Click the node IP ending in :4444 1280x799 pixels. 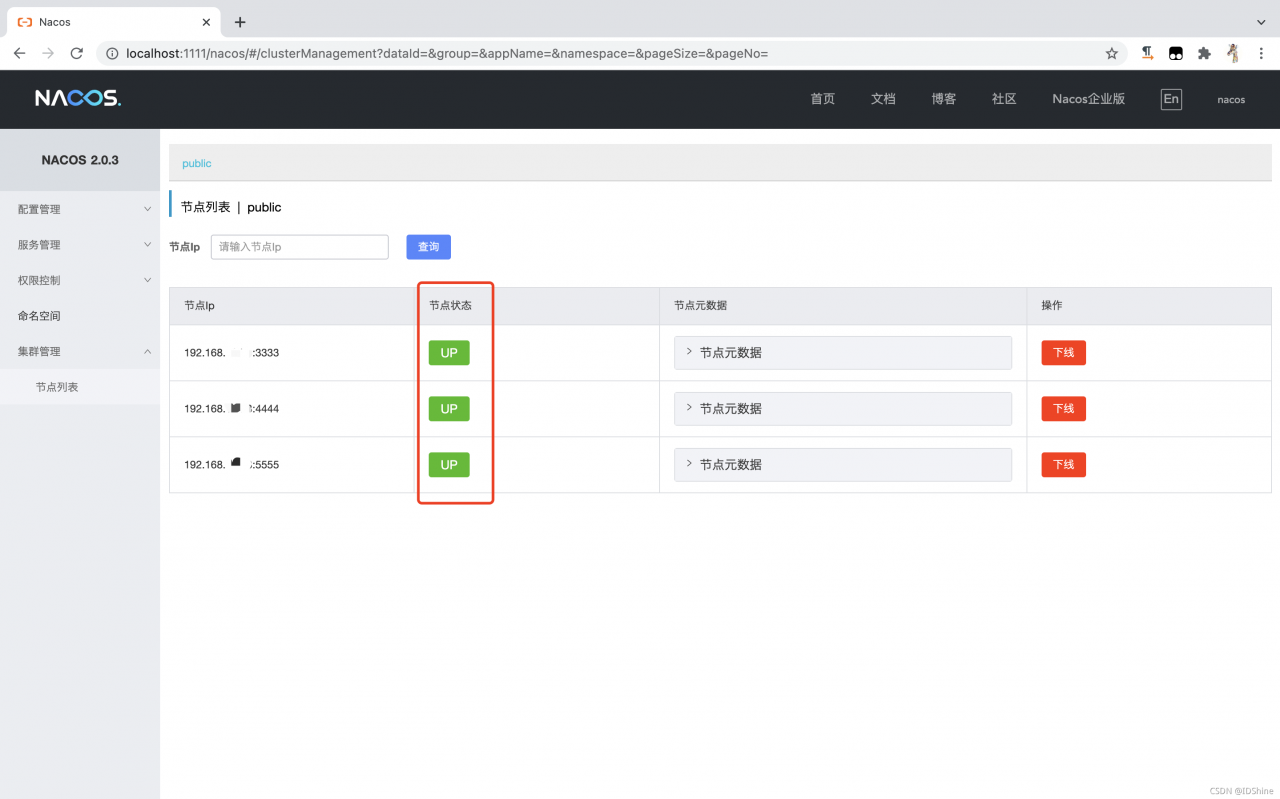pyautogui.click(x=232, y=409)
